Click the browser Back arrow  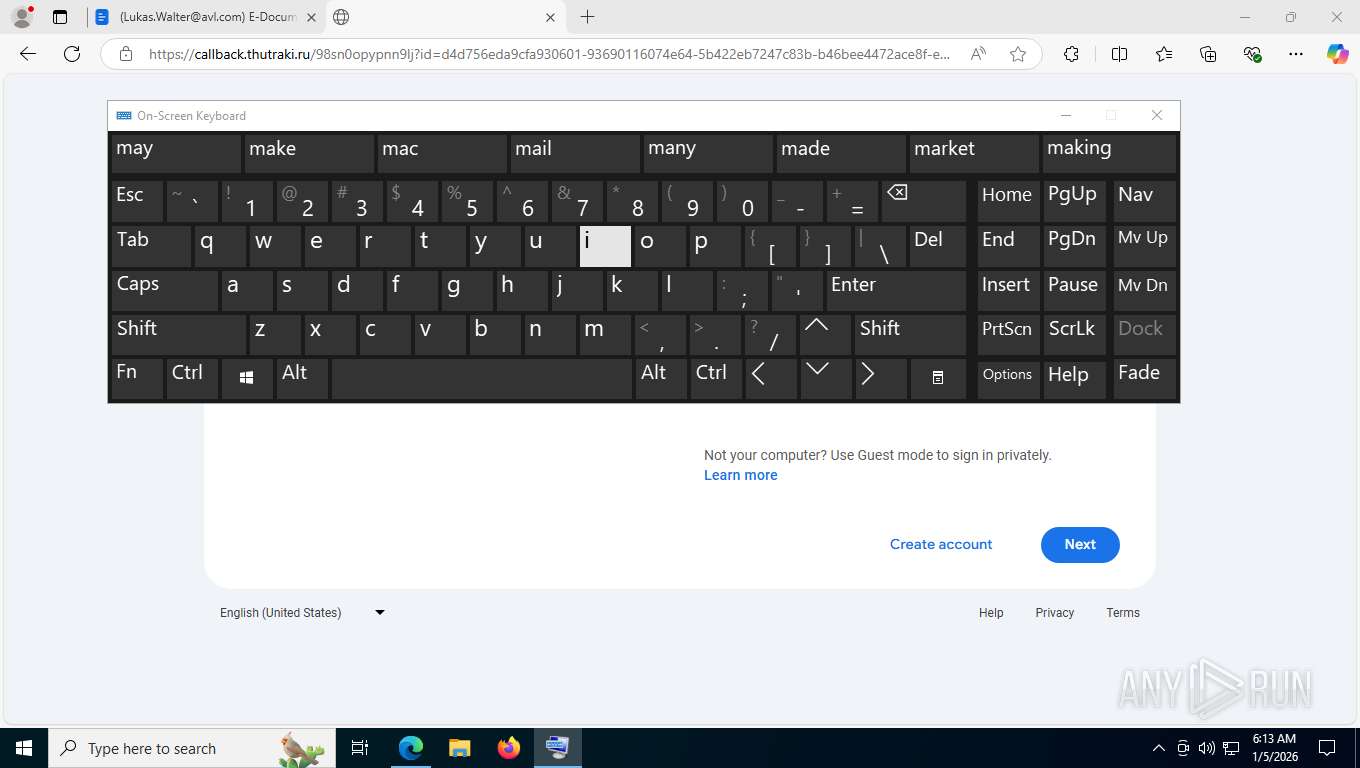pyautogui.click(x=28, y=54)
